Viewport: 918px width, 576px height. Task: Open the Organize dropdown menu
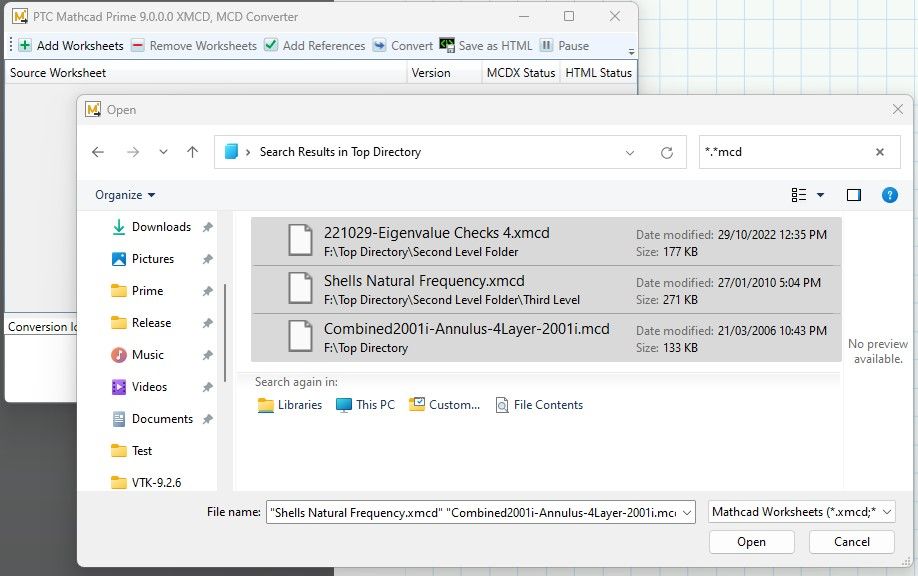125,195
